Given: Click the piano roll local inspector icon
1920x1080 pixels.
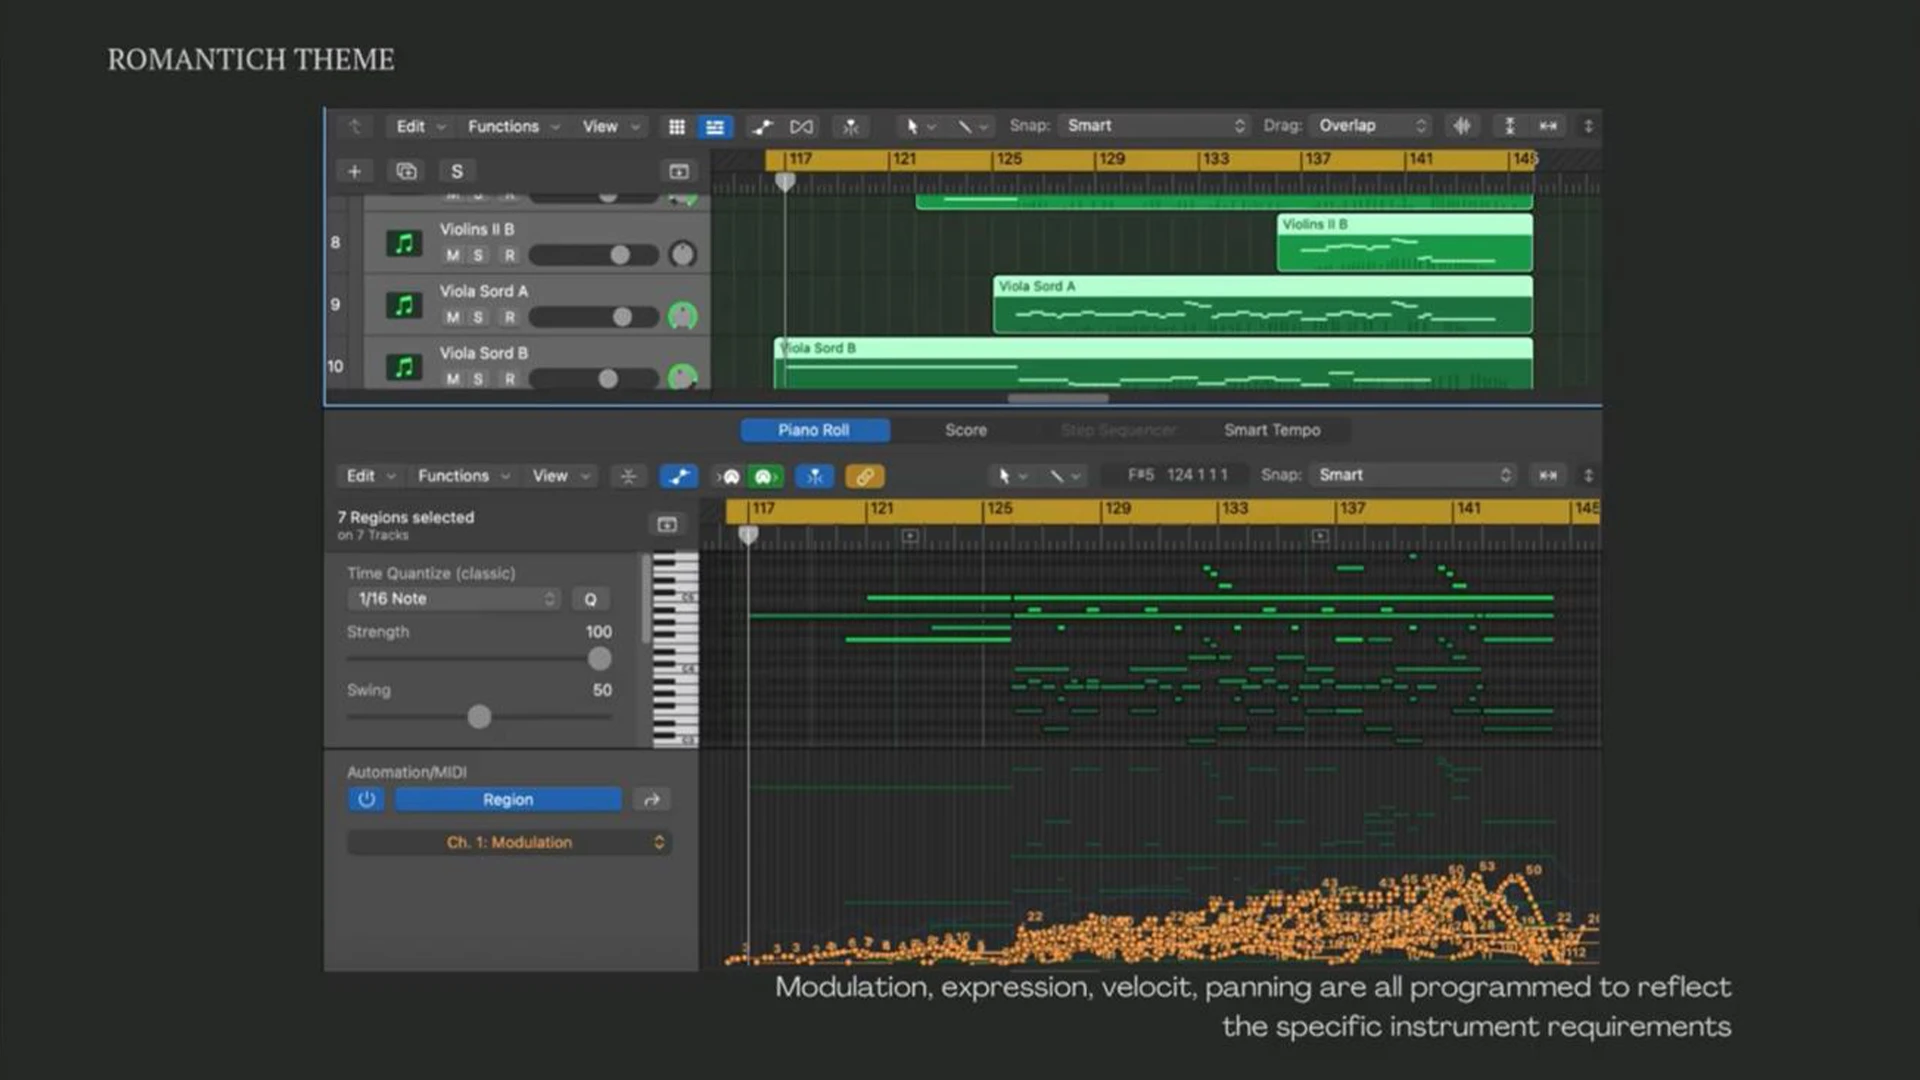Looking at the screenshot, I should click(667, 525).
